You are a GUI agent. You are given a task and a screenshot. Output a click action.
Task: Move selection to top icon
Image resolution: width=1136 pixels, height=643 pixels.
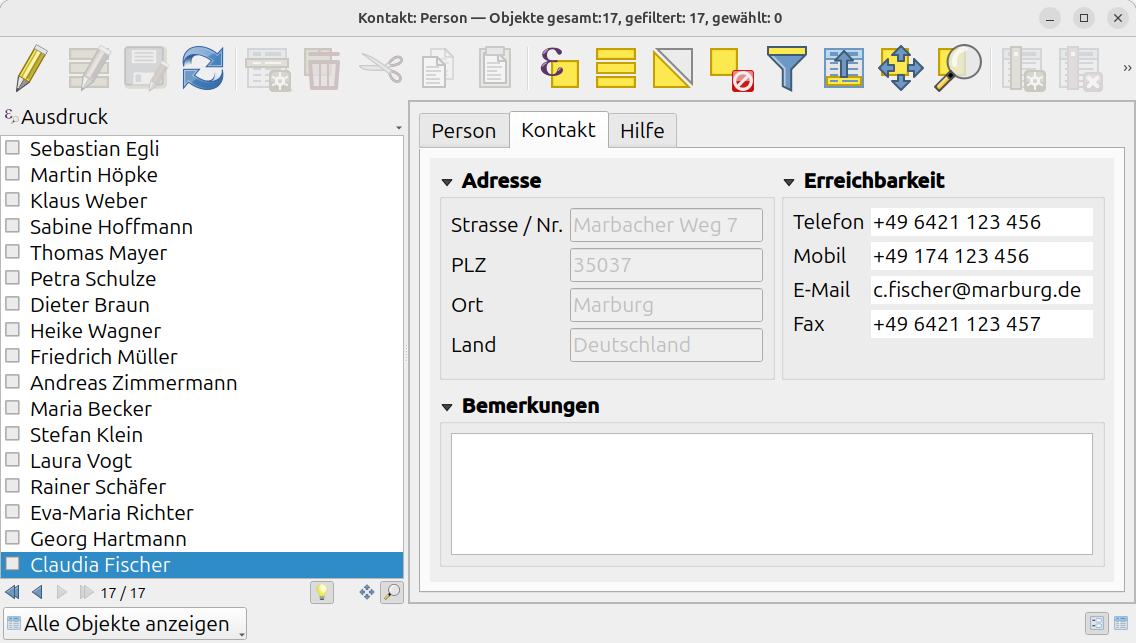843,69
